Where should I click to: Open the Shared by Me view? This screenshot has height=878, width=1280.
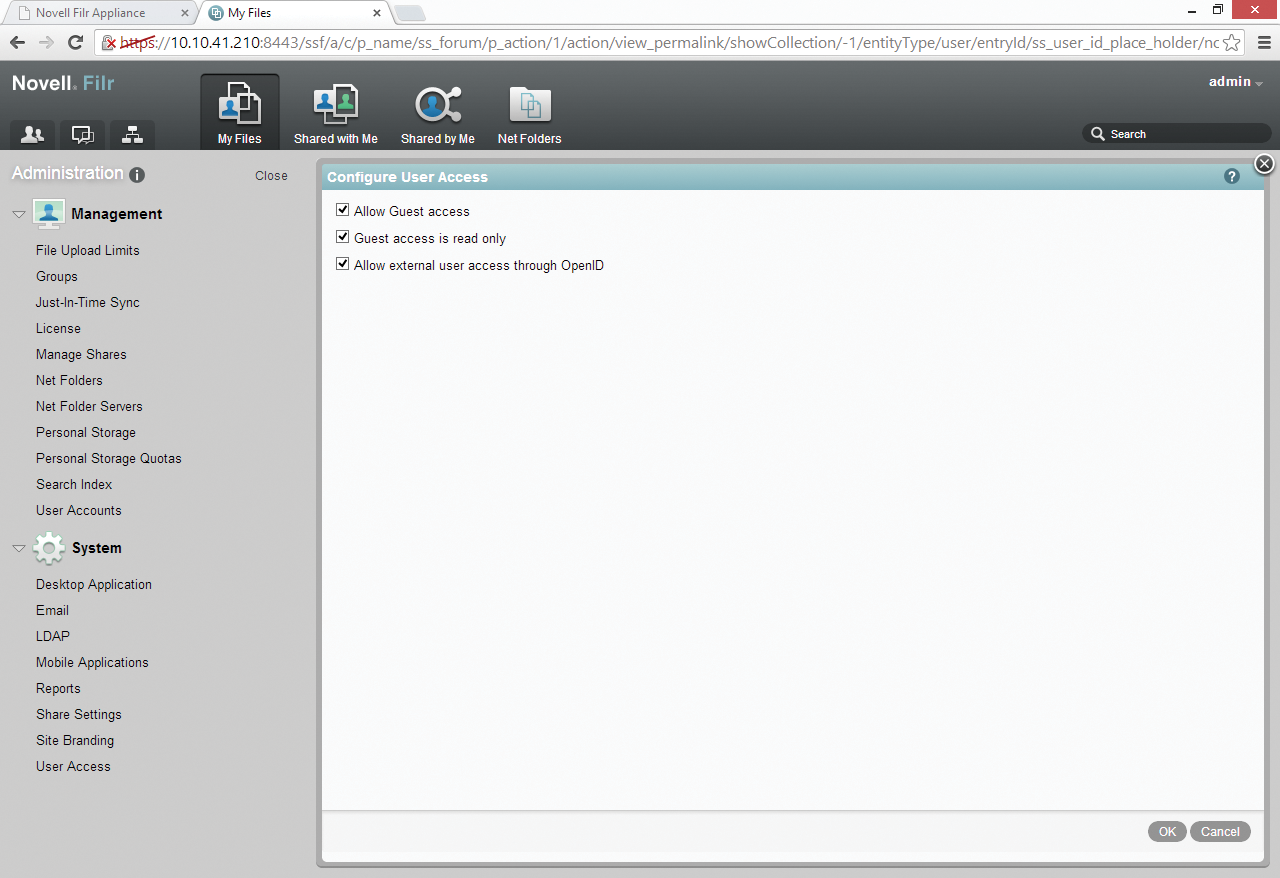pyautogui.click(x=437, y=110)
